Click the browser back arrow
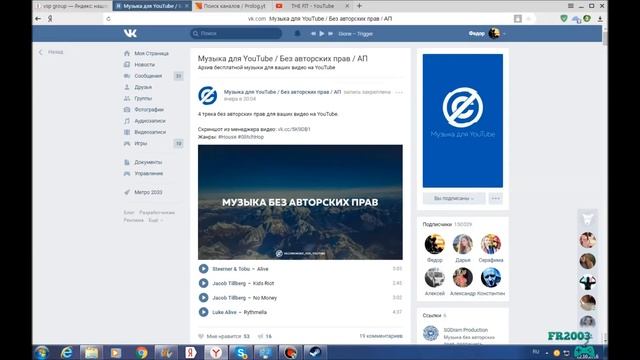640x360 pixels. coord(38,19)
